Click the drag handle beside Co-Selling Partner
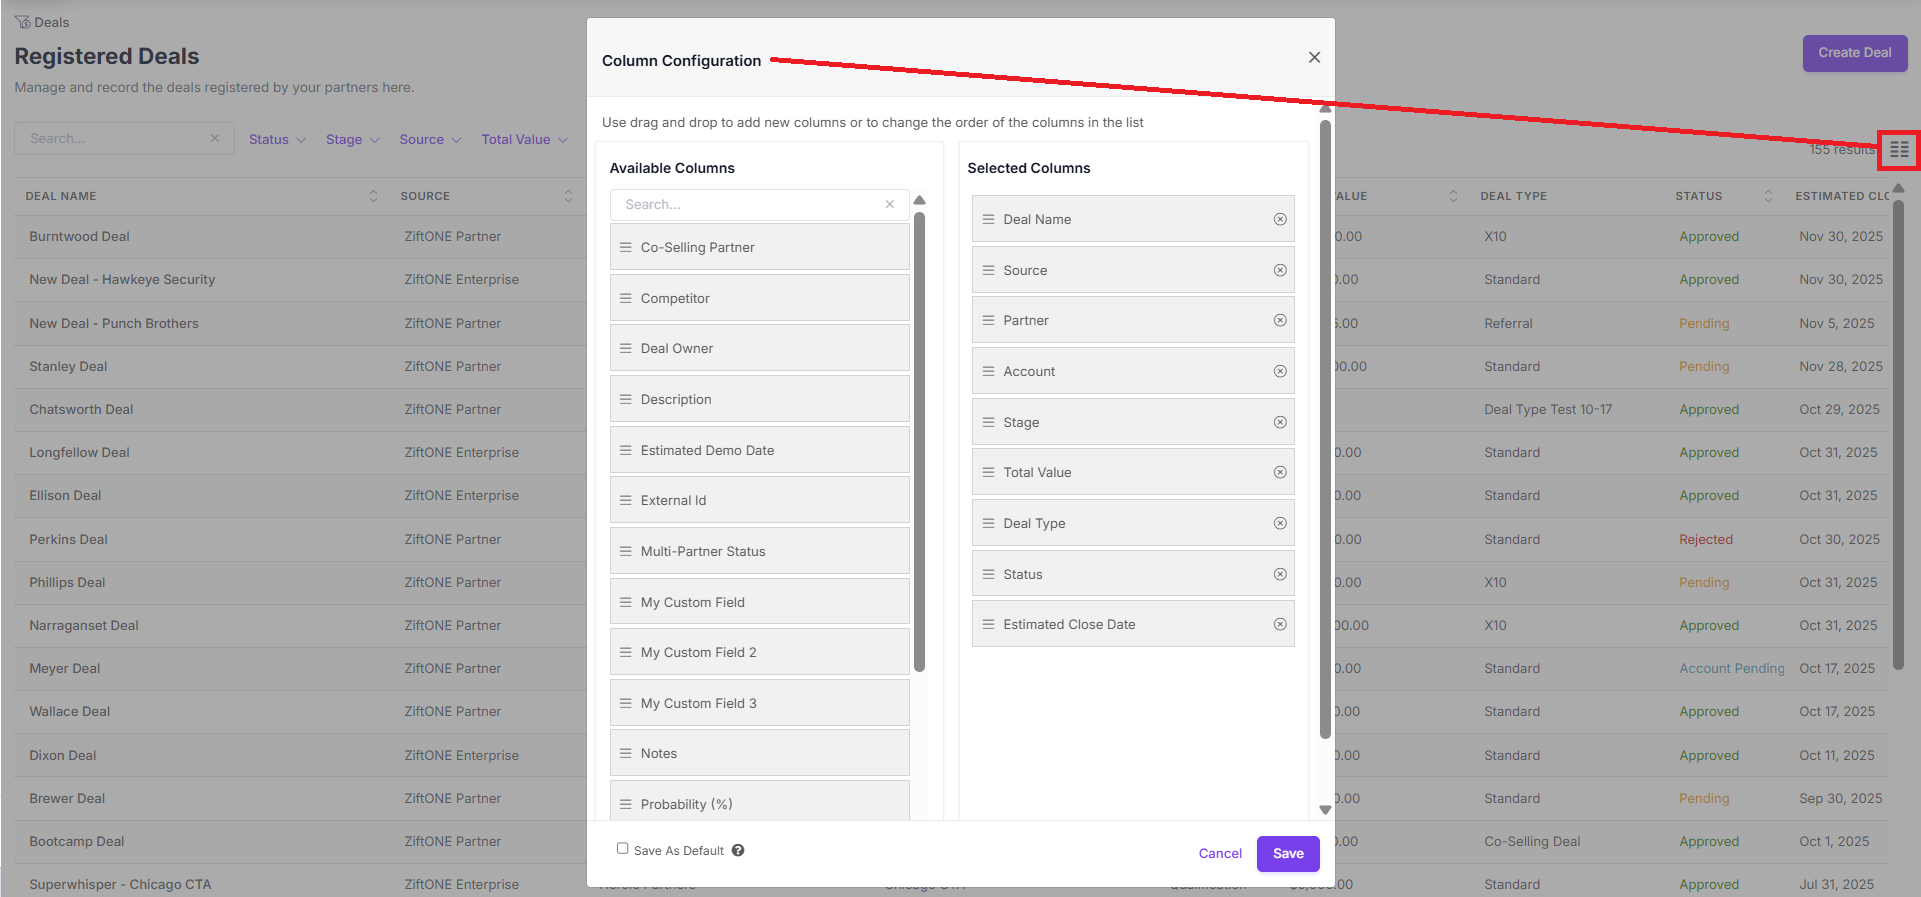The image size is (1921, 897). (x=625, y=247)
